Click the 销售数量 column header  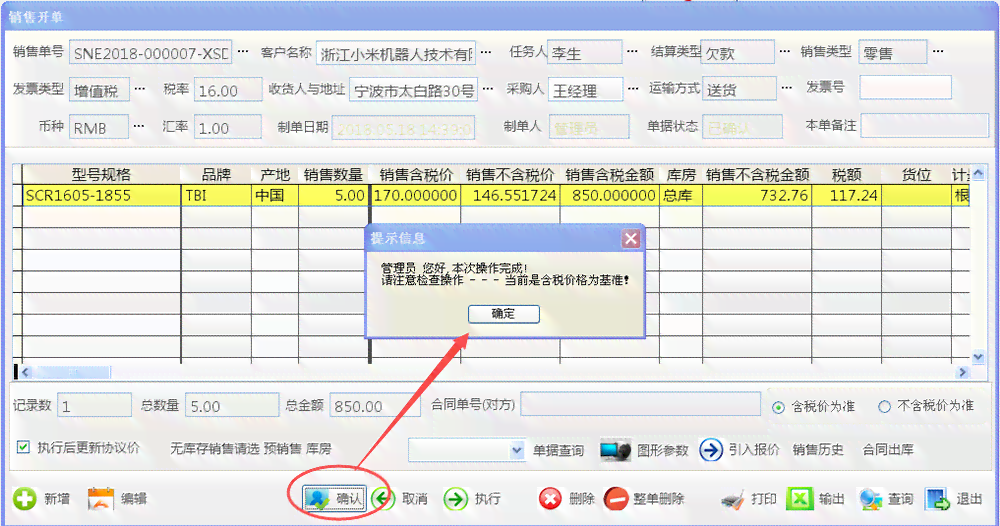[x=334, y=174]
